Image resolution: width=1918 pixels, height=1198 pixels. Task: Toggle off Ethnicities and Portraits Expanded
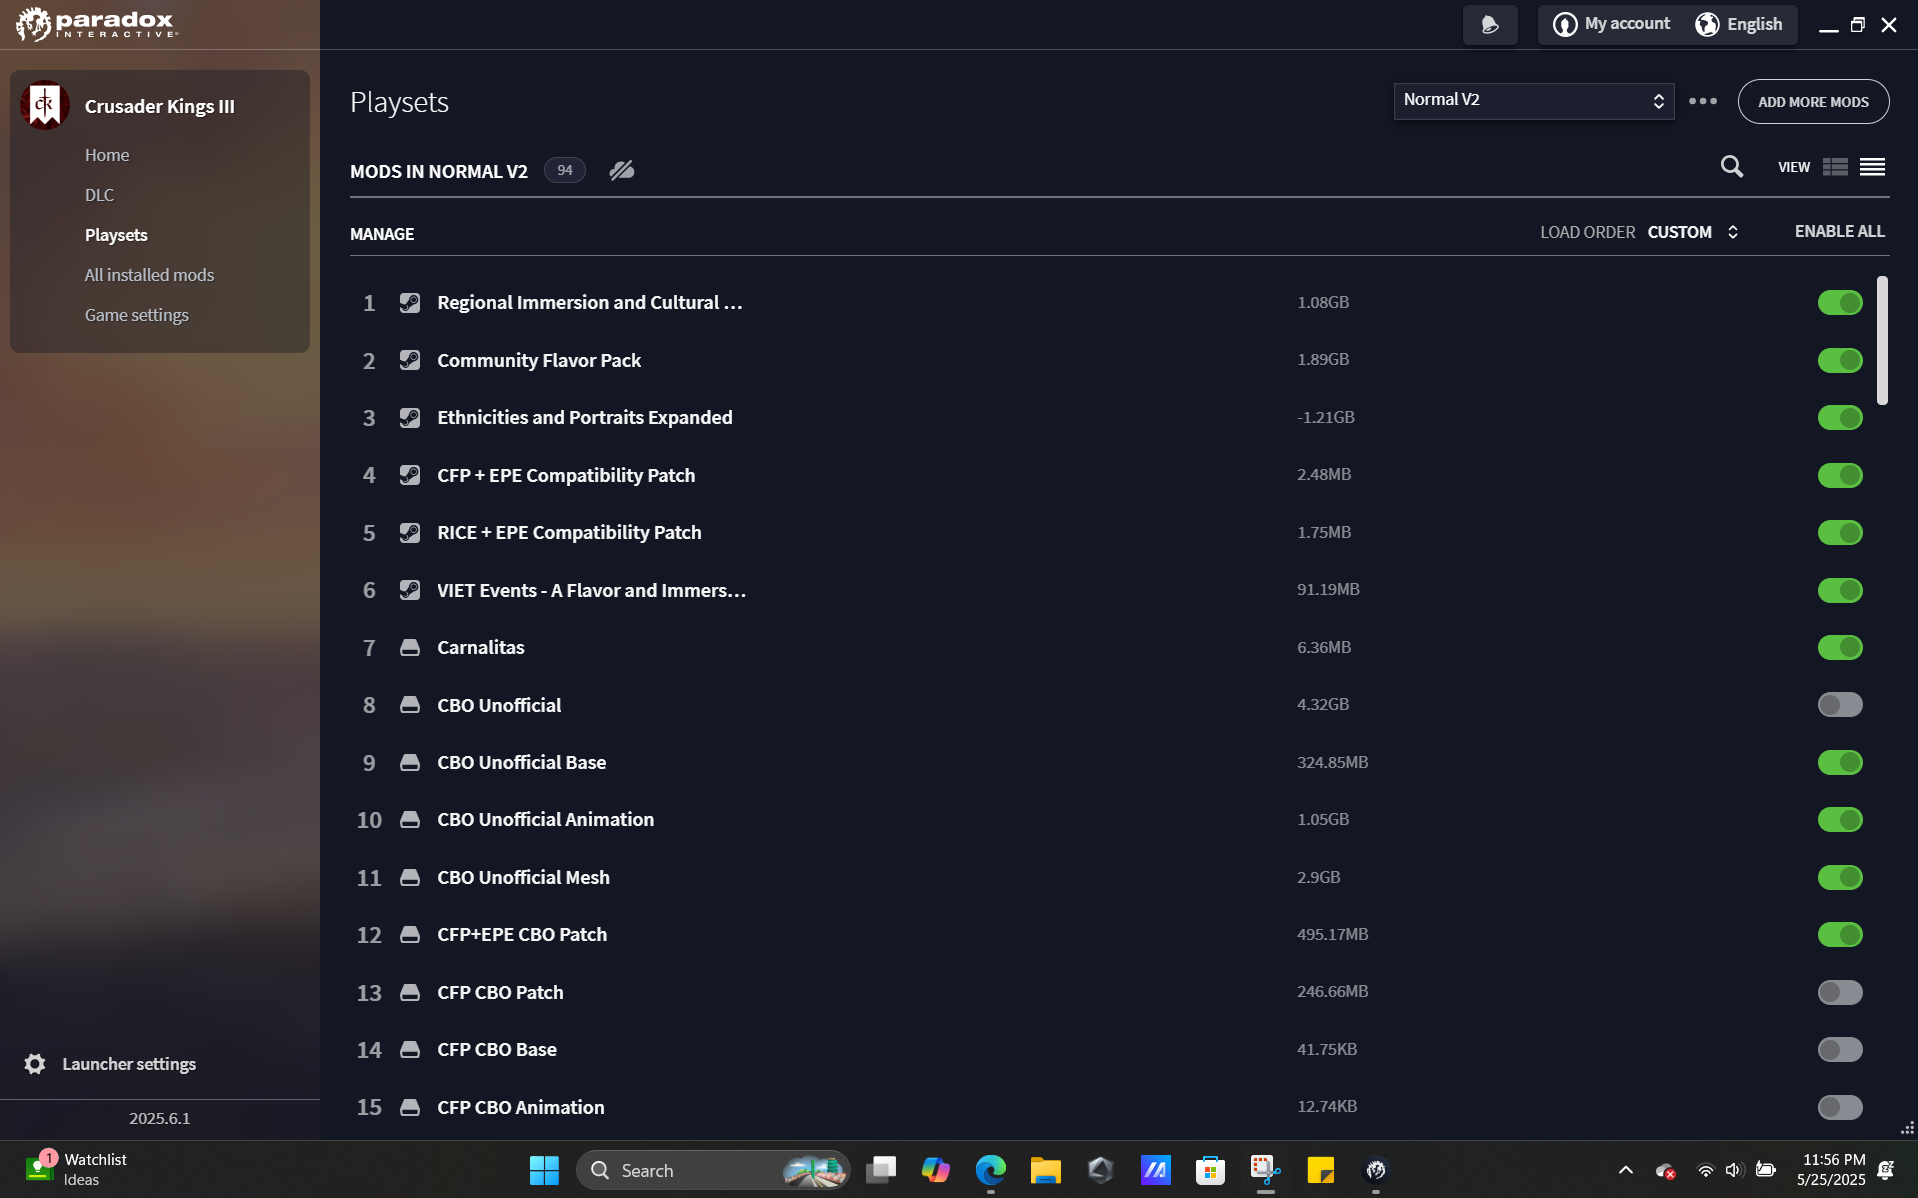point(1840,417)
